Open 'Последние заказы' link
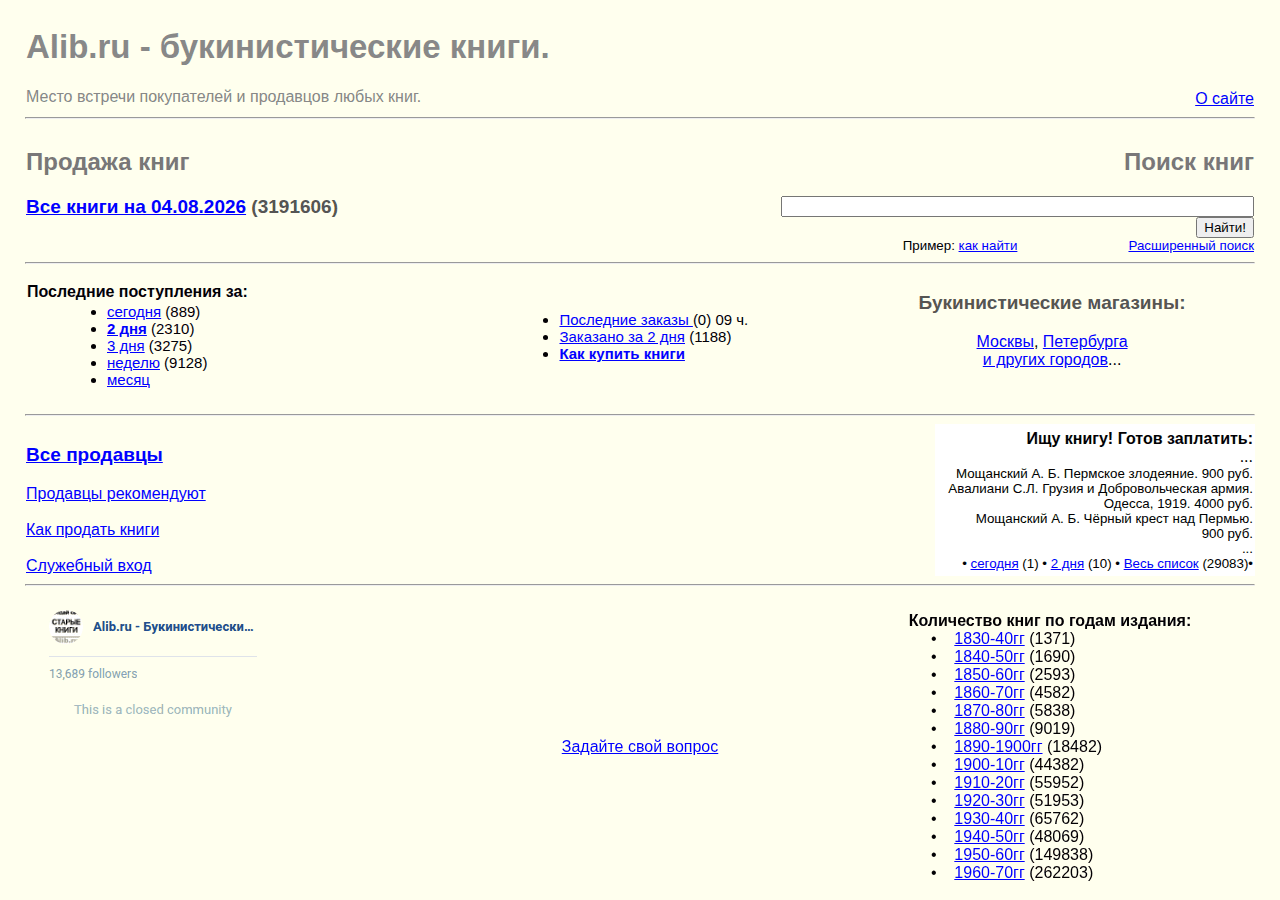Image resolution: width=1280 pixels, height=900 pixels. [626, 320]
